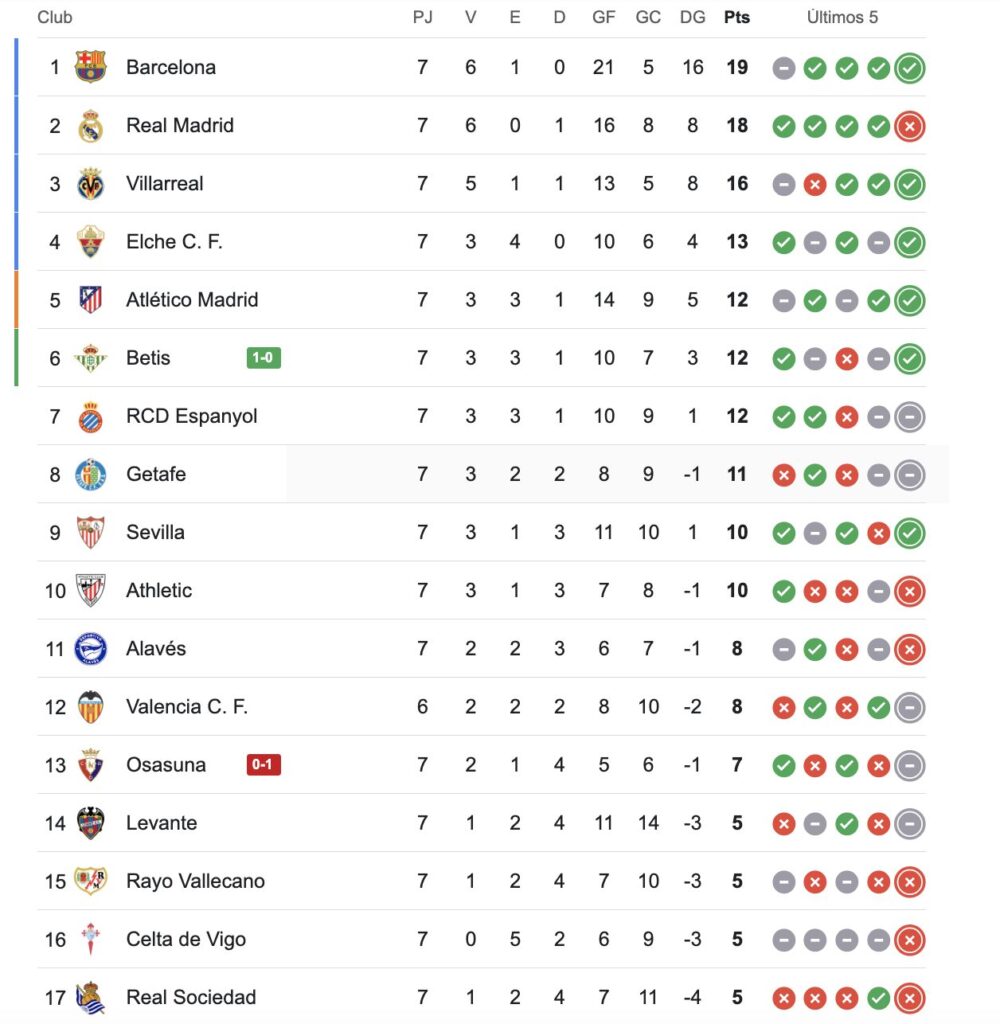Click the Últimos 5 column header
1000x1024 pixels.
tap(842, 18)
